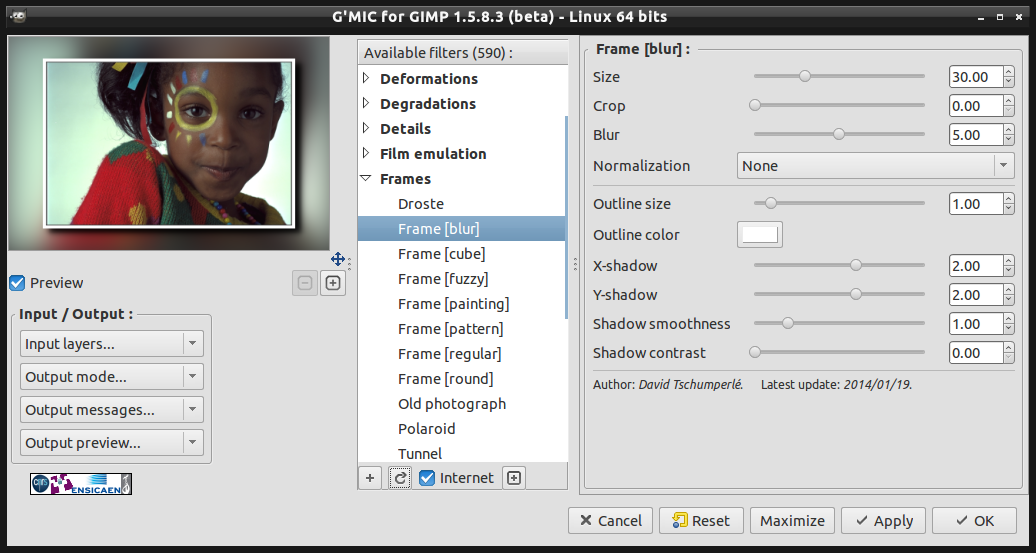This screenshot has height=553, width=1036.
Task: Click the Cancel button
Action: (x=610, y=521)
